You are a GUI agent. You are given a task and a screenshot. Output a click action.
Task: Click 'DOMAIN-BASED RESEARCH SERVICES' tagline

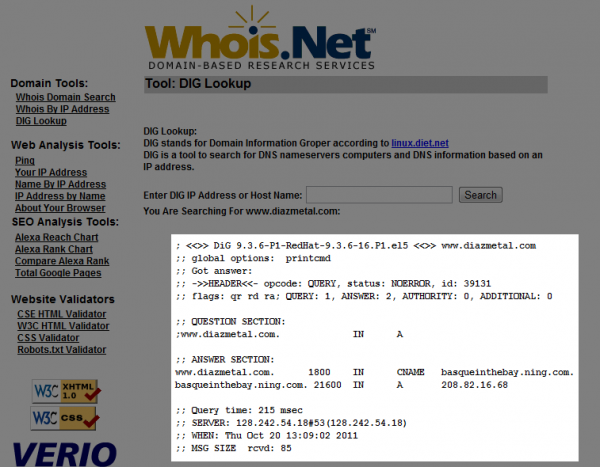[x=261, y=65]
